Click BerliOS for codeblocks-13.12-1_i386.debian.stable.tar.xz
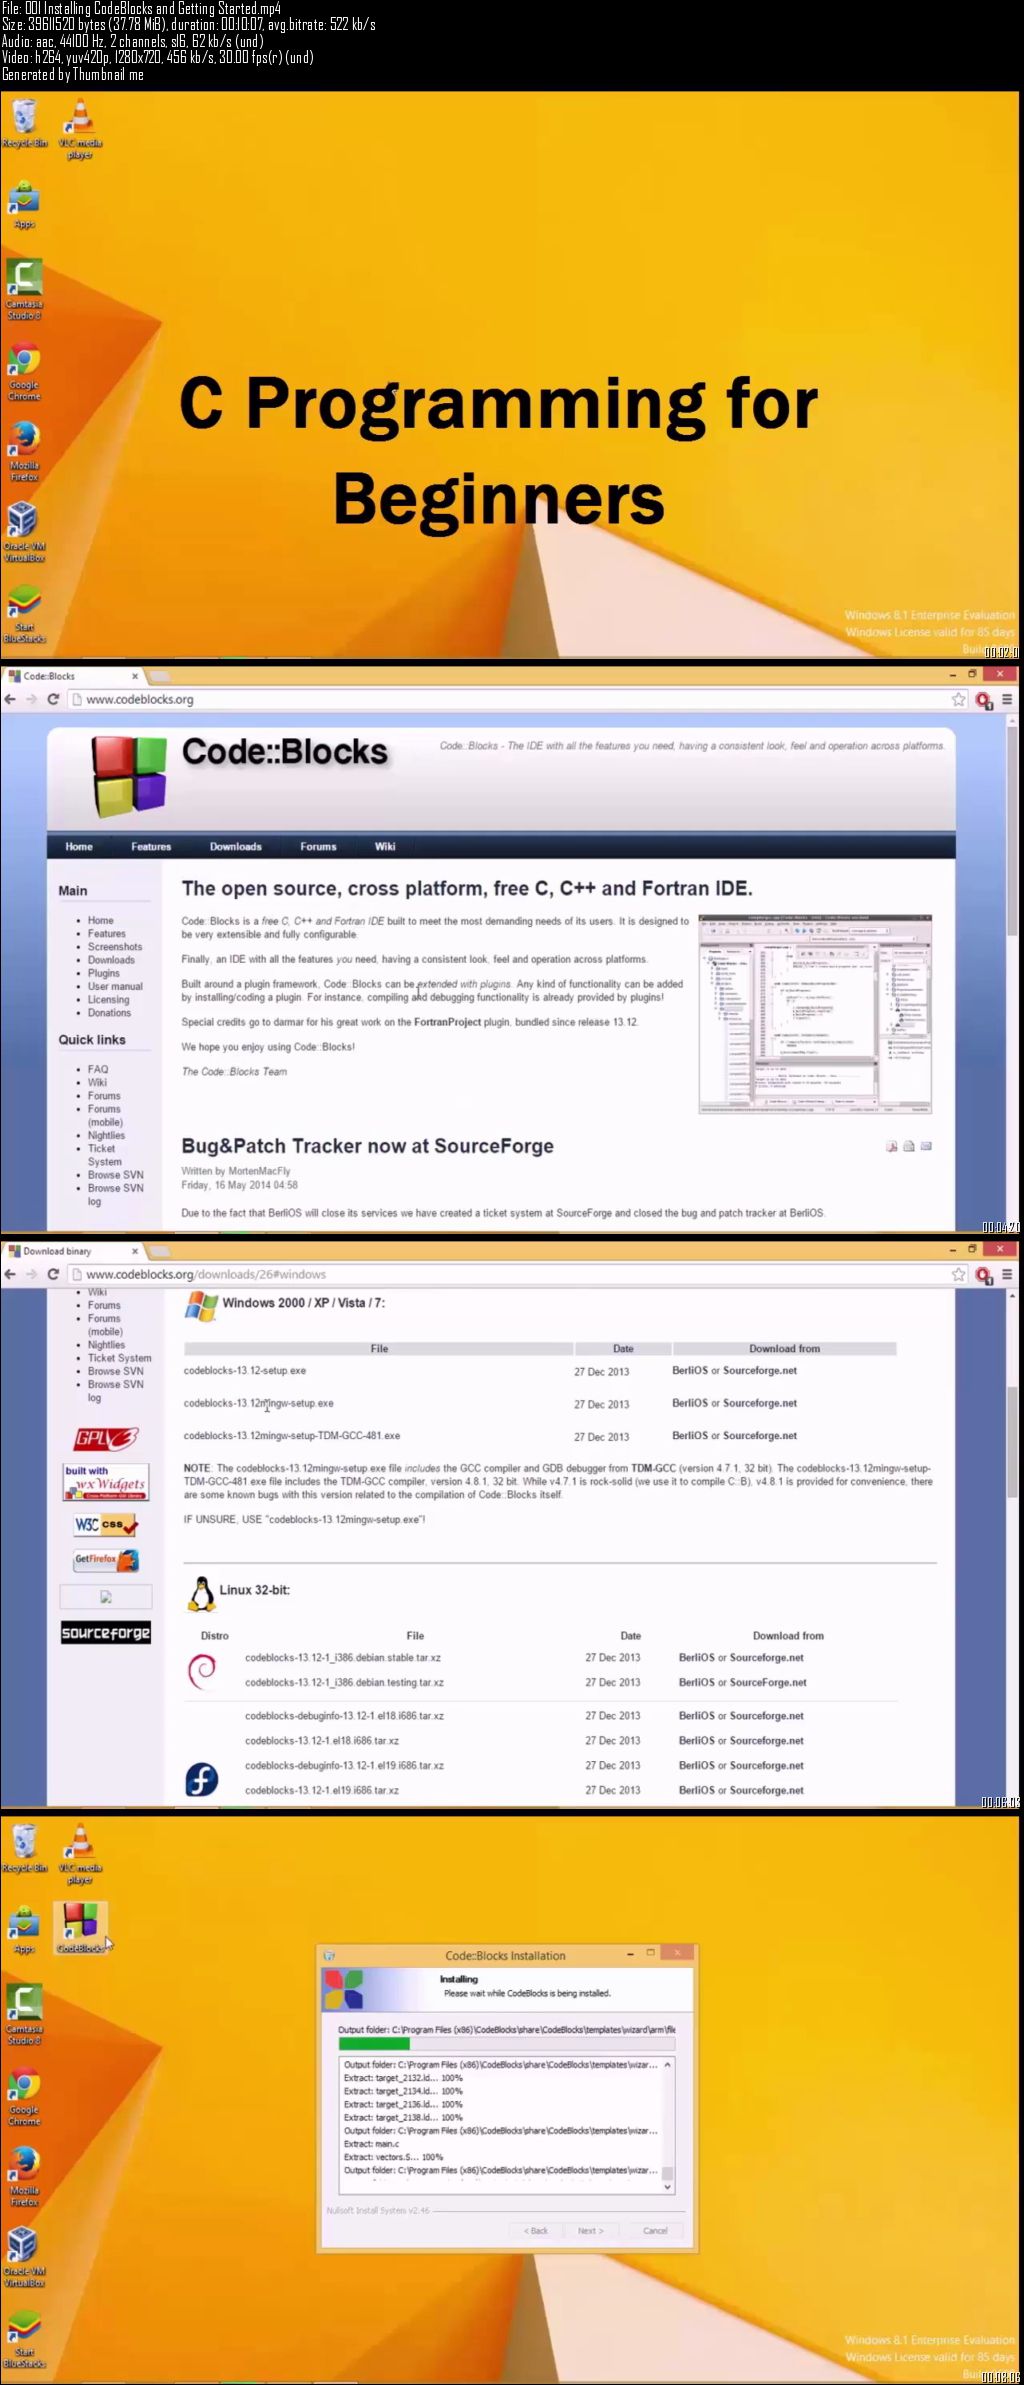 coord(697,1658)
